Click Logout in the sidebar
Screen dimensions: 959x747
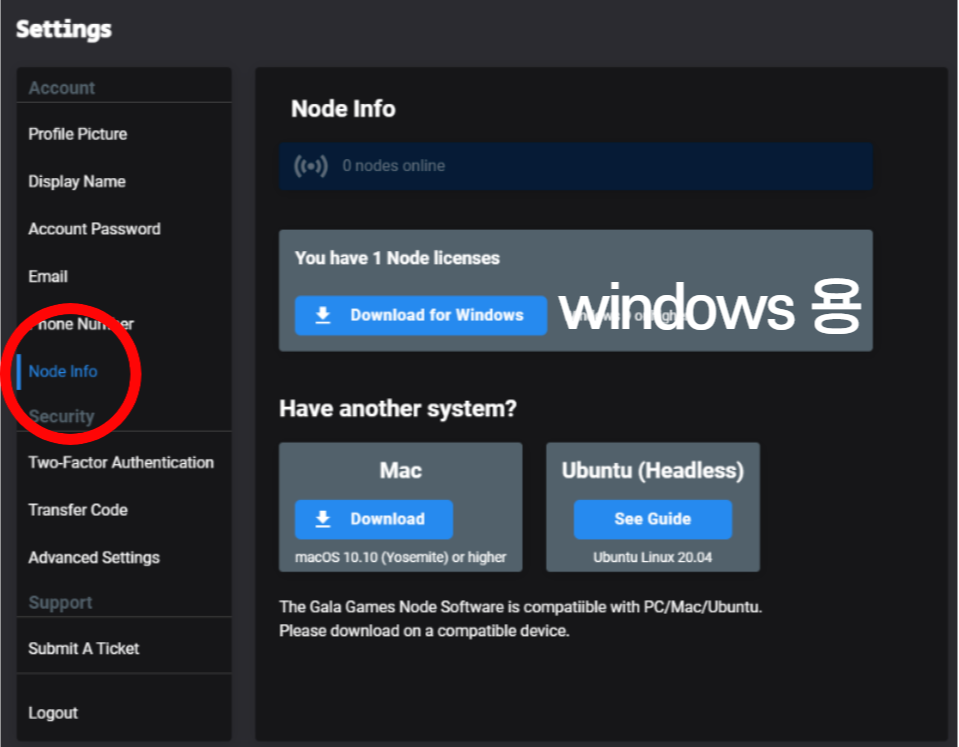click(x=53, y=713)
